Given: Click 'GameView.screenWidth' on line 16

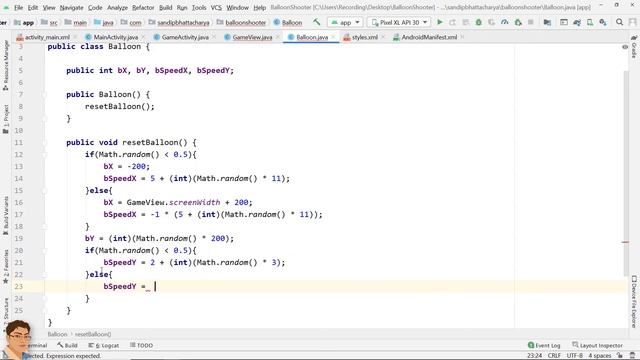Looking at the screenshot, I should (x=173, y=202).
